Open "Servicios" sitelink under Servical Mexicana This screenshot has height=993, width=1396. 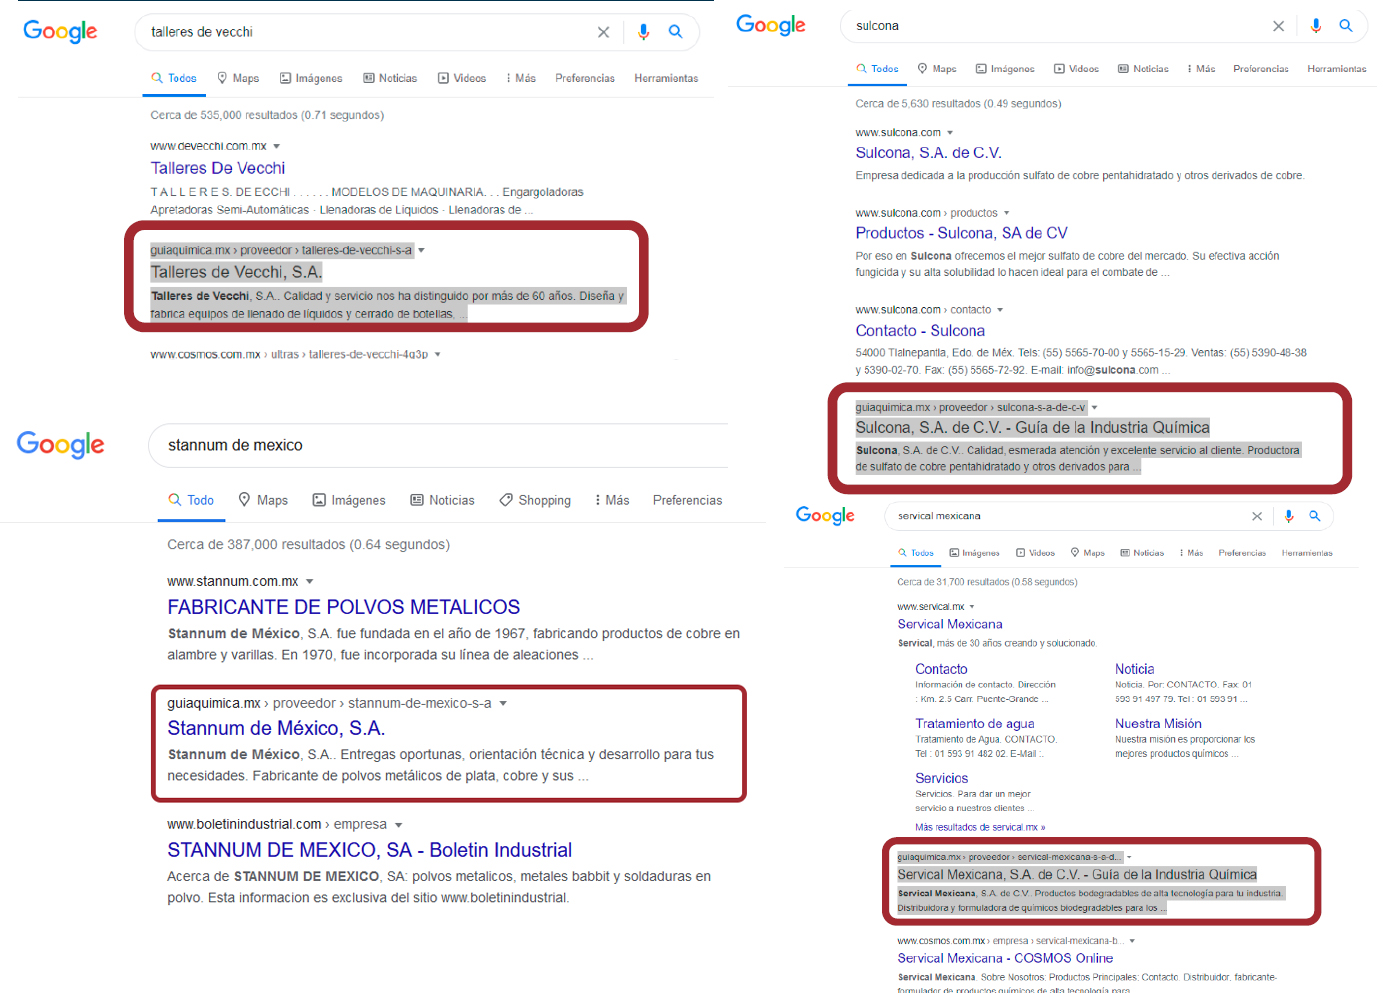(x=941, y=778)
